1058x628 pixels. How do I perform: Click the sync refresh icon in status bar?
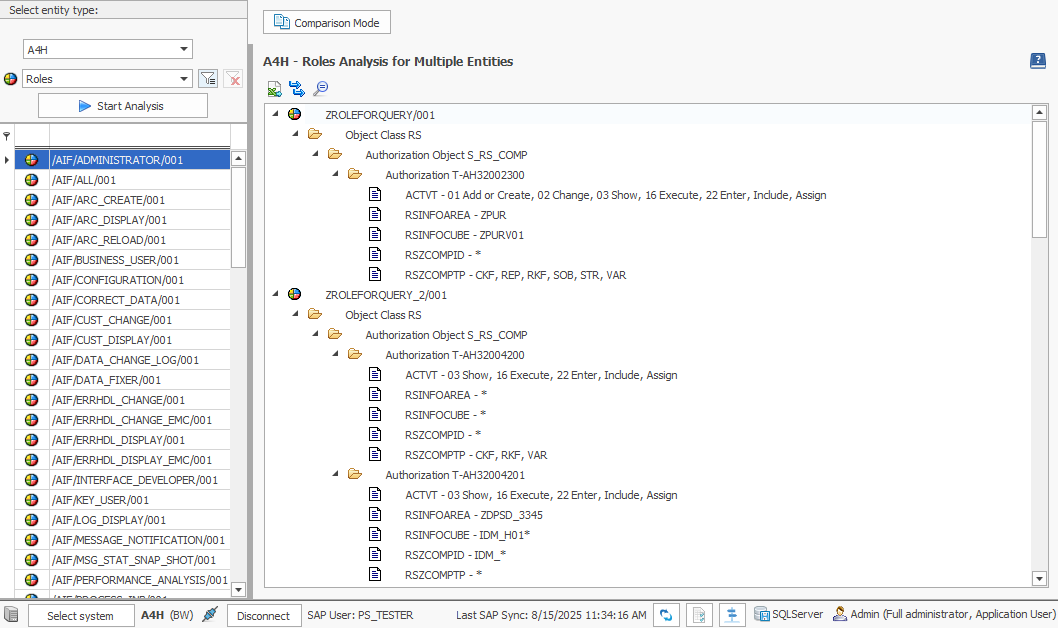(x=667, y=615)
